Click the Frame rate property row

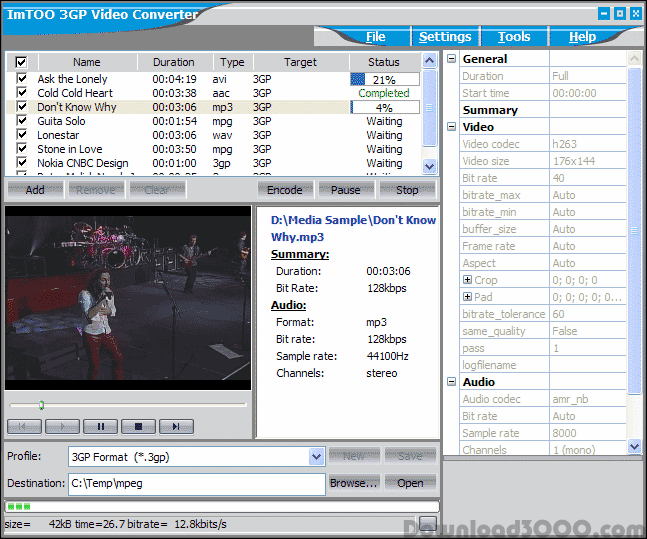click(543, 246)
